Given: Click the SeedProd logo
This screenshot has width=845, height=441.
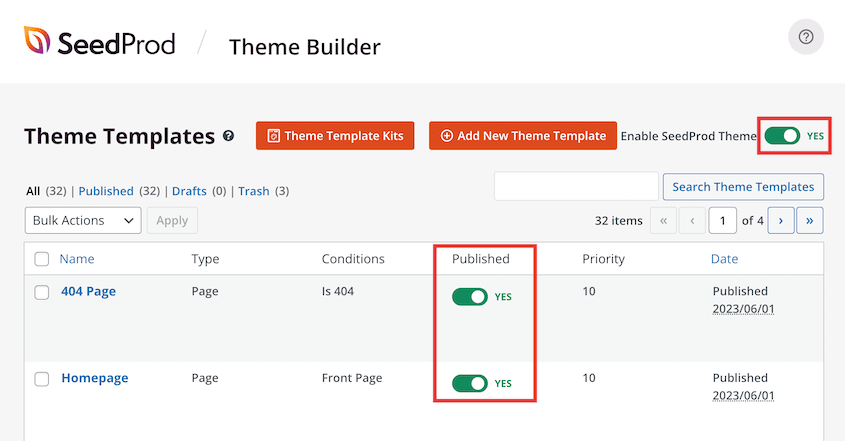Looking at the screenshot, I should point(100,42).
